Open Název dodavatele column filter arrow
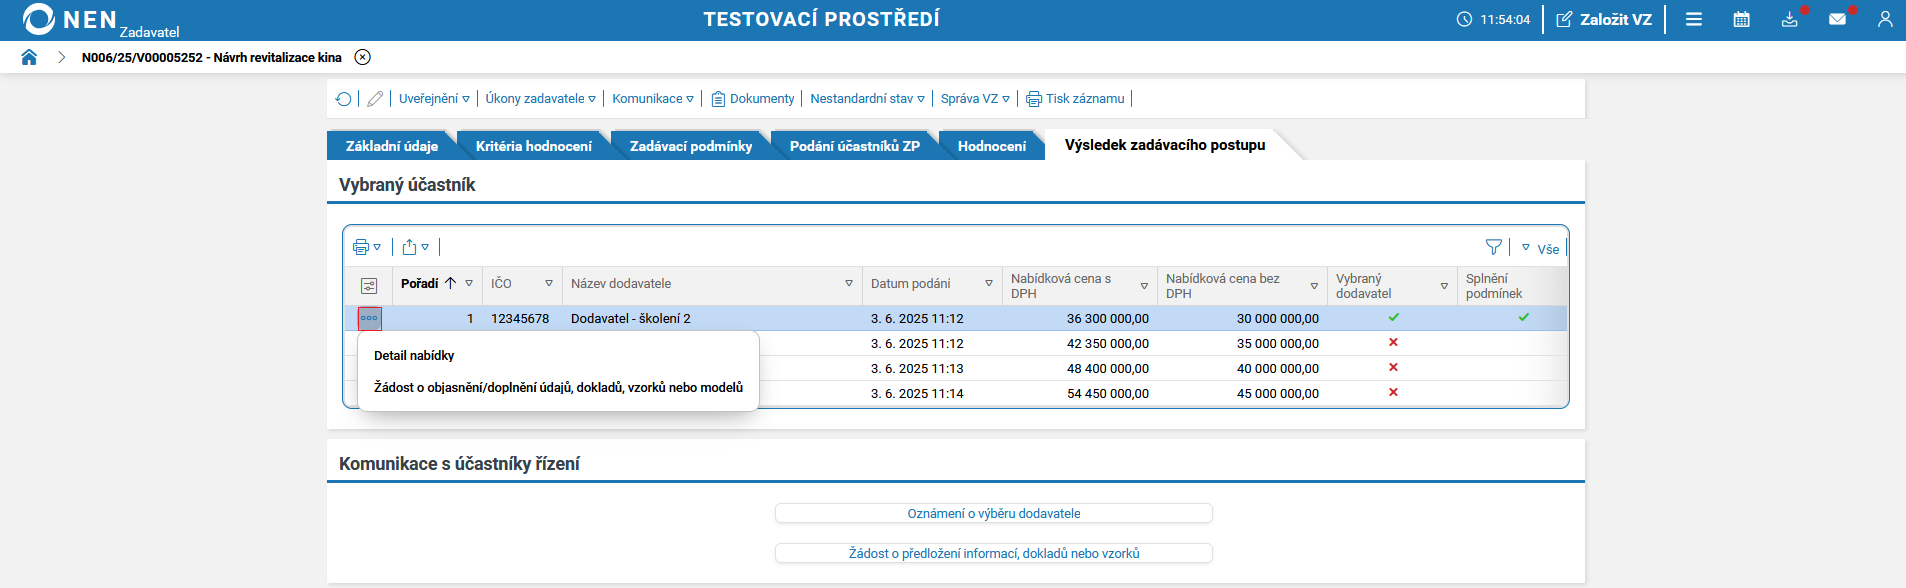 849,284
